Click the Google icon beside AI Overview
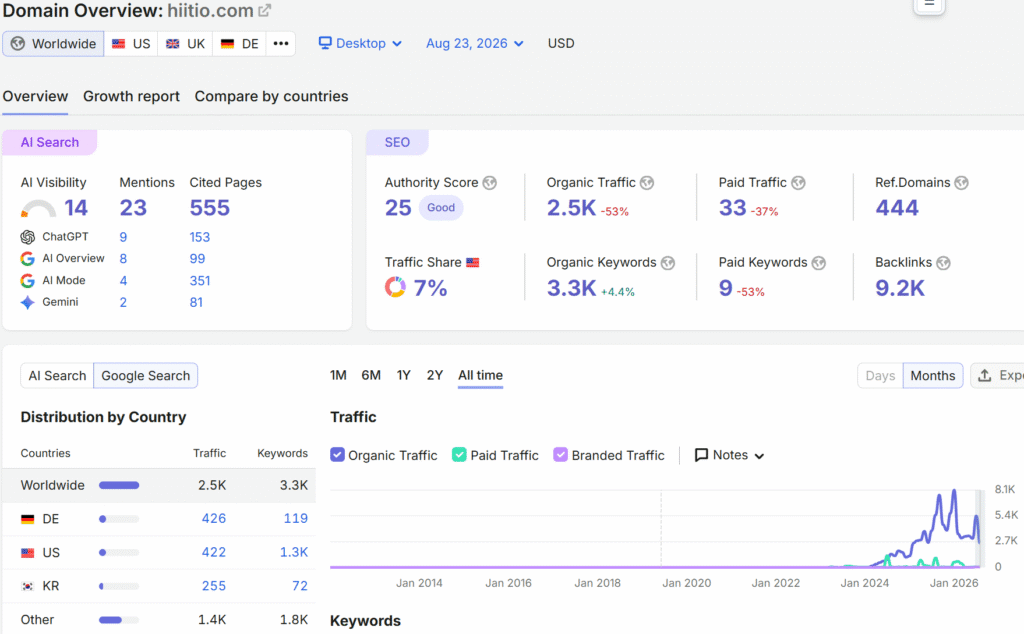Screen dimensions: 1024x634 27,259
